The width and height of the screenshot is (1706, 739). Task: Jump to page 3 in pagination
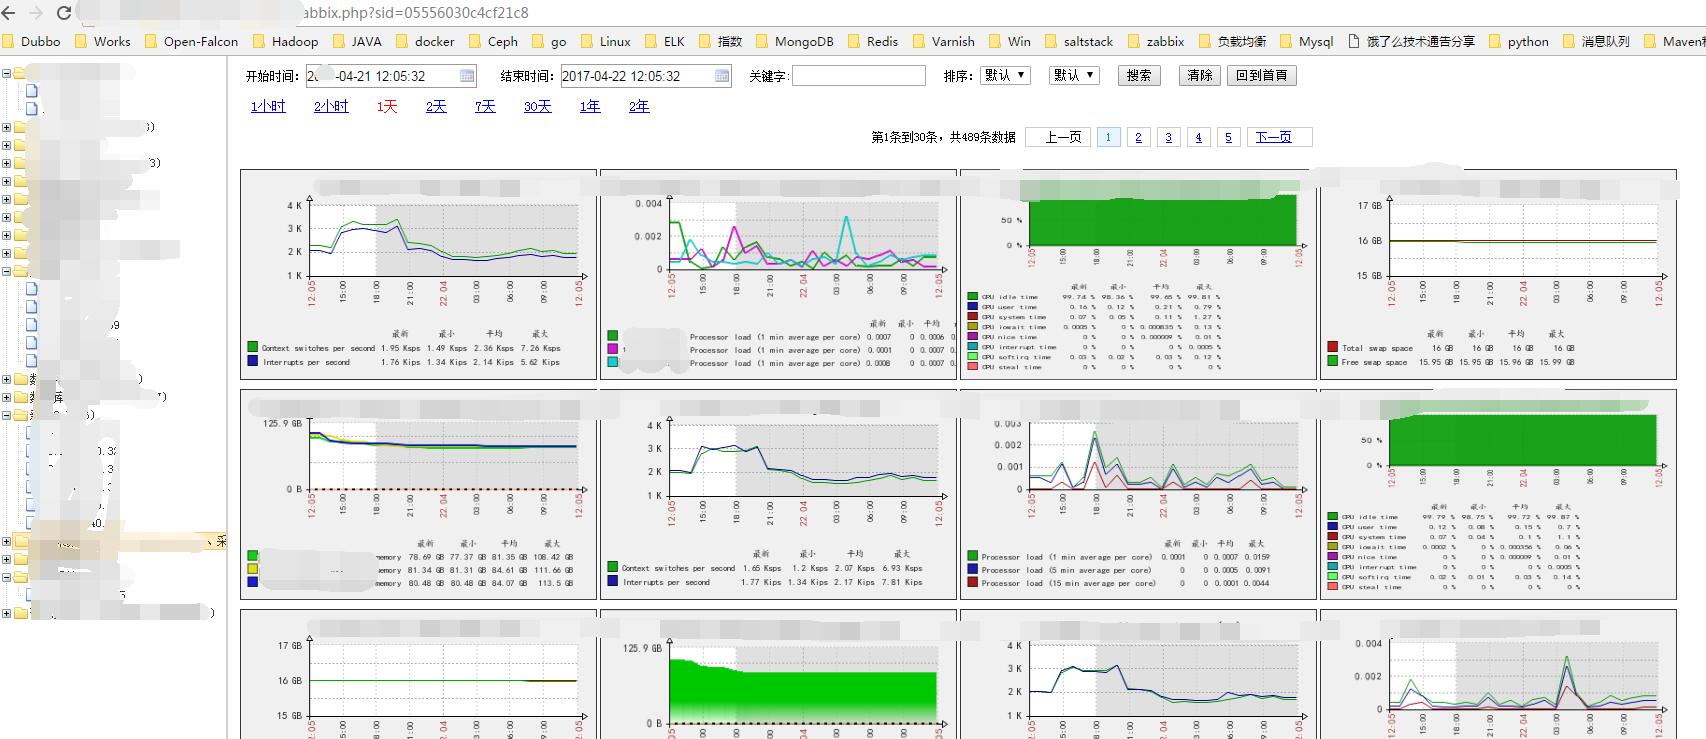point(1168,137)
